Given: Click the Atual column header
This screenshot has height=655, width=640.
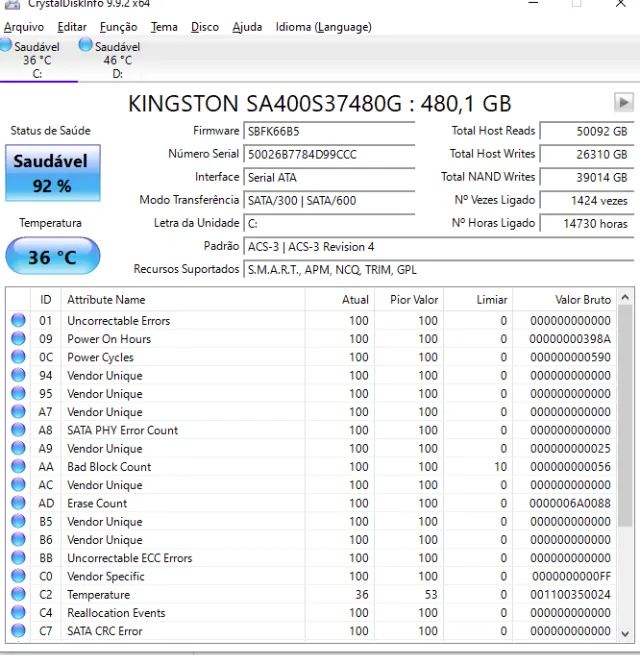Looking at the screenshot, I should click(340, 300).
